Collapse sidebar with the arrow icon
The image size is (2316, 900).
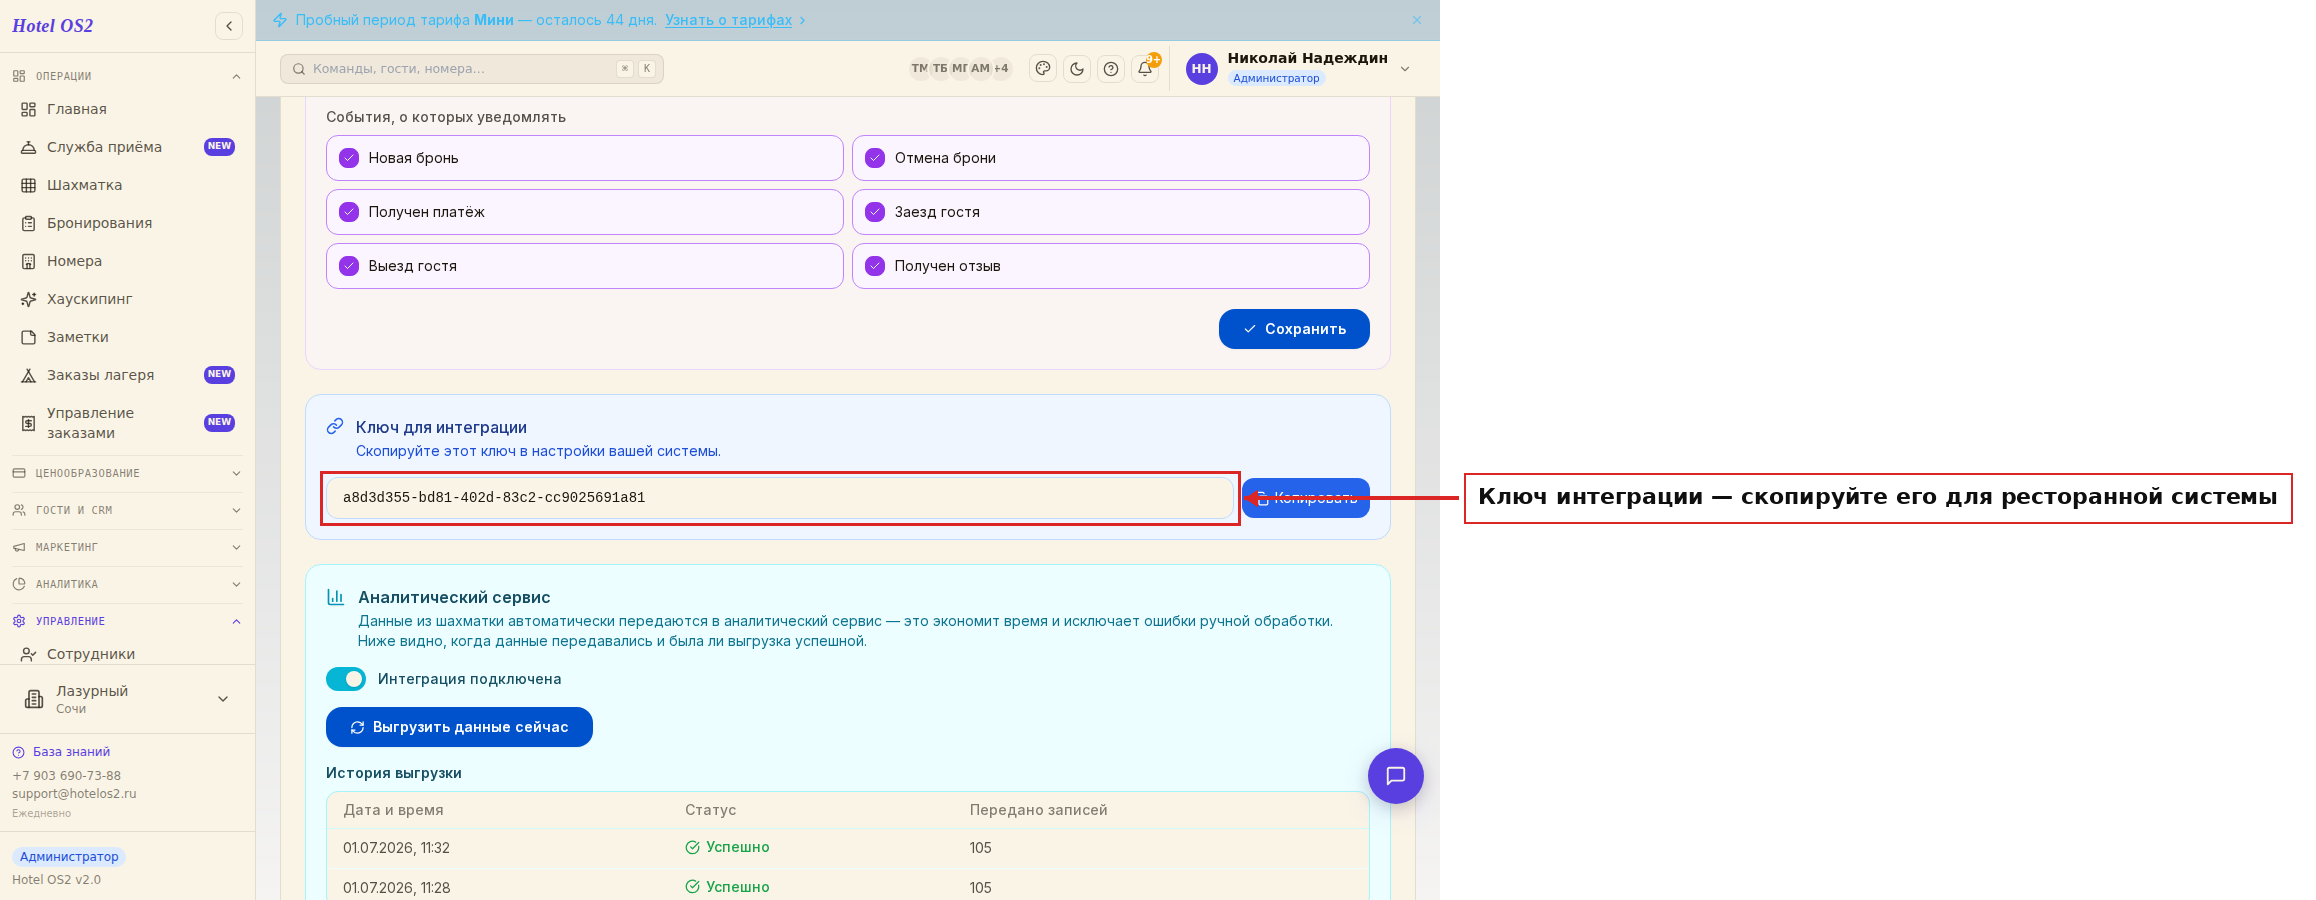(229, 26)
